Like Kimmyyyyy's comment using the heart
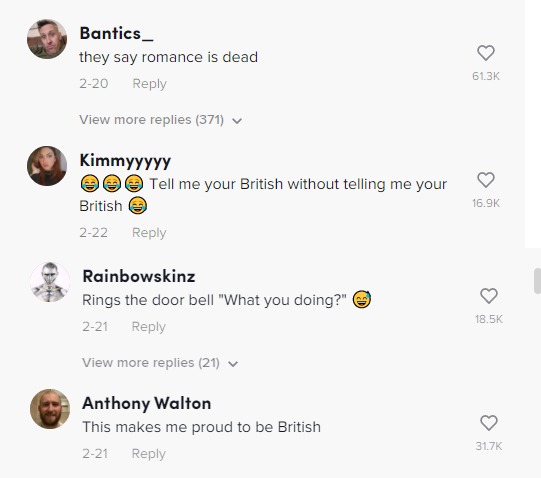The image size is (541, 478). 486,180
